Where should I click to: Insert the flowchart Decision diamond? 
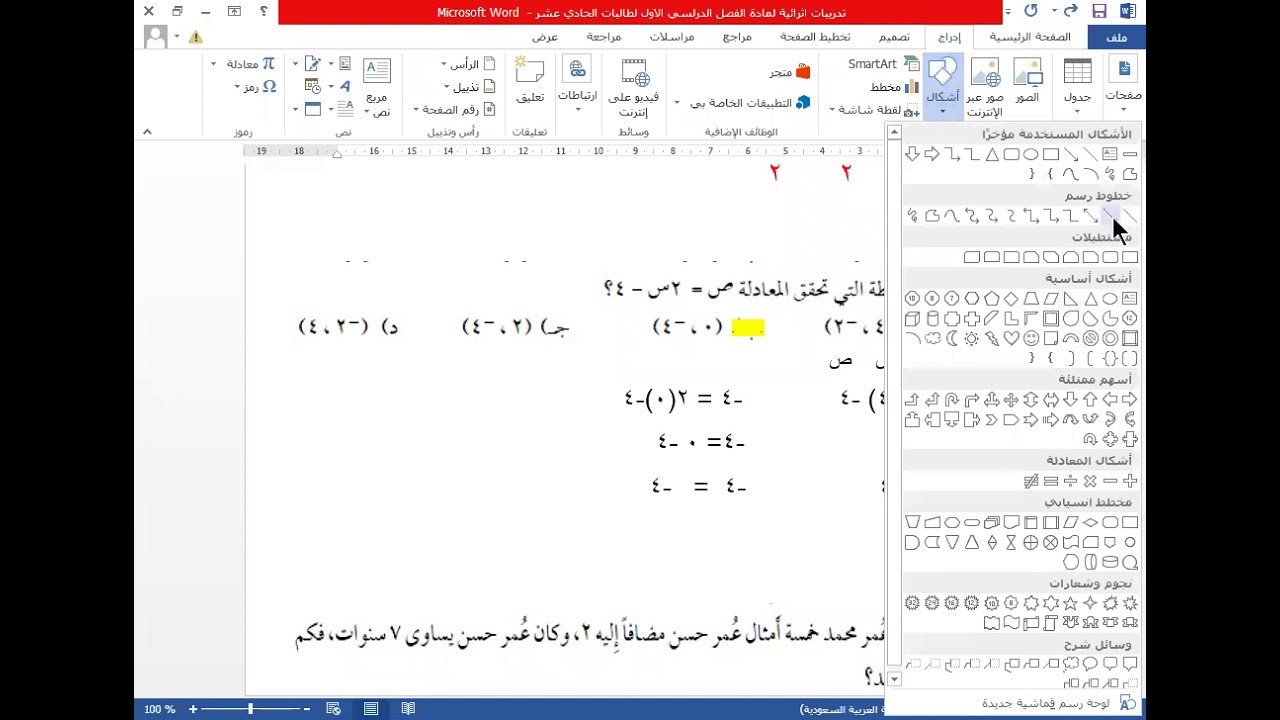point(1090,522)
